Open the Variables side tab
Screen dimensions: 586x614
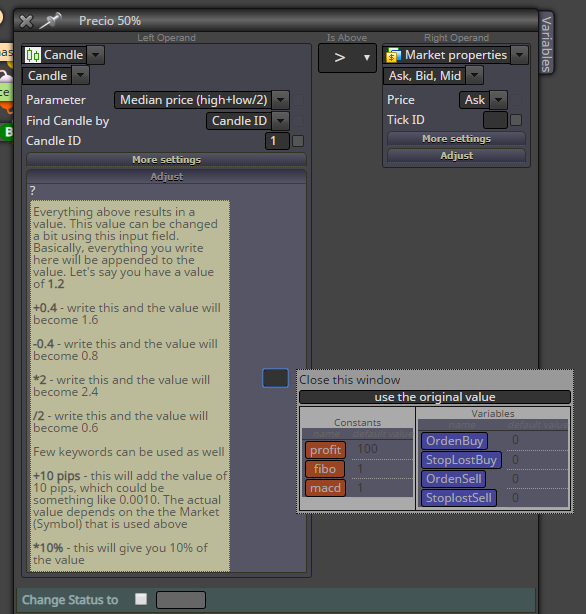546,43
